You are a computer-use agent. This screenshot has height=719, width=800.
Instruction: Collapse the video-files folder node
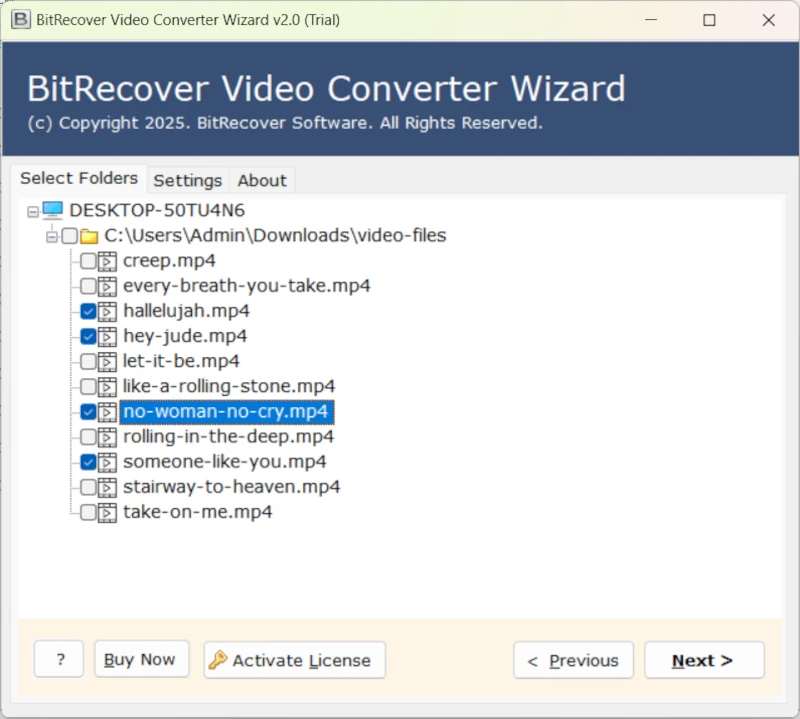pos(52,236)
